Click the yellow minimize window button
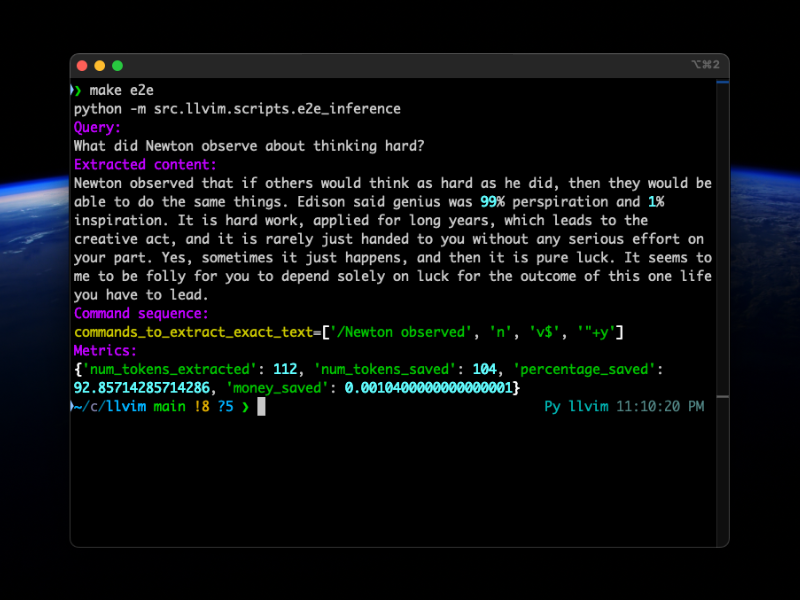The width and height of the screenshot is (800, 600). (100, 65)
